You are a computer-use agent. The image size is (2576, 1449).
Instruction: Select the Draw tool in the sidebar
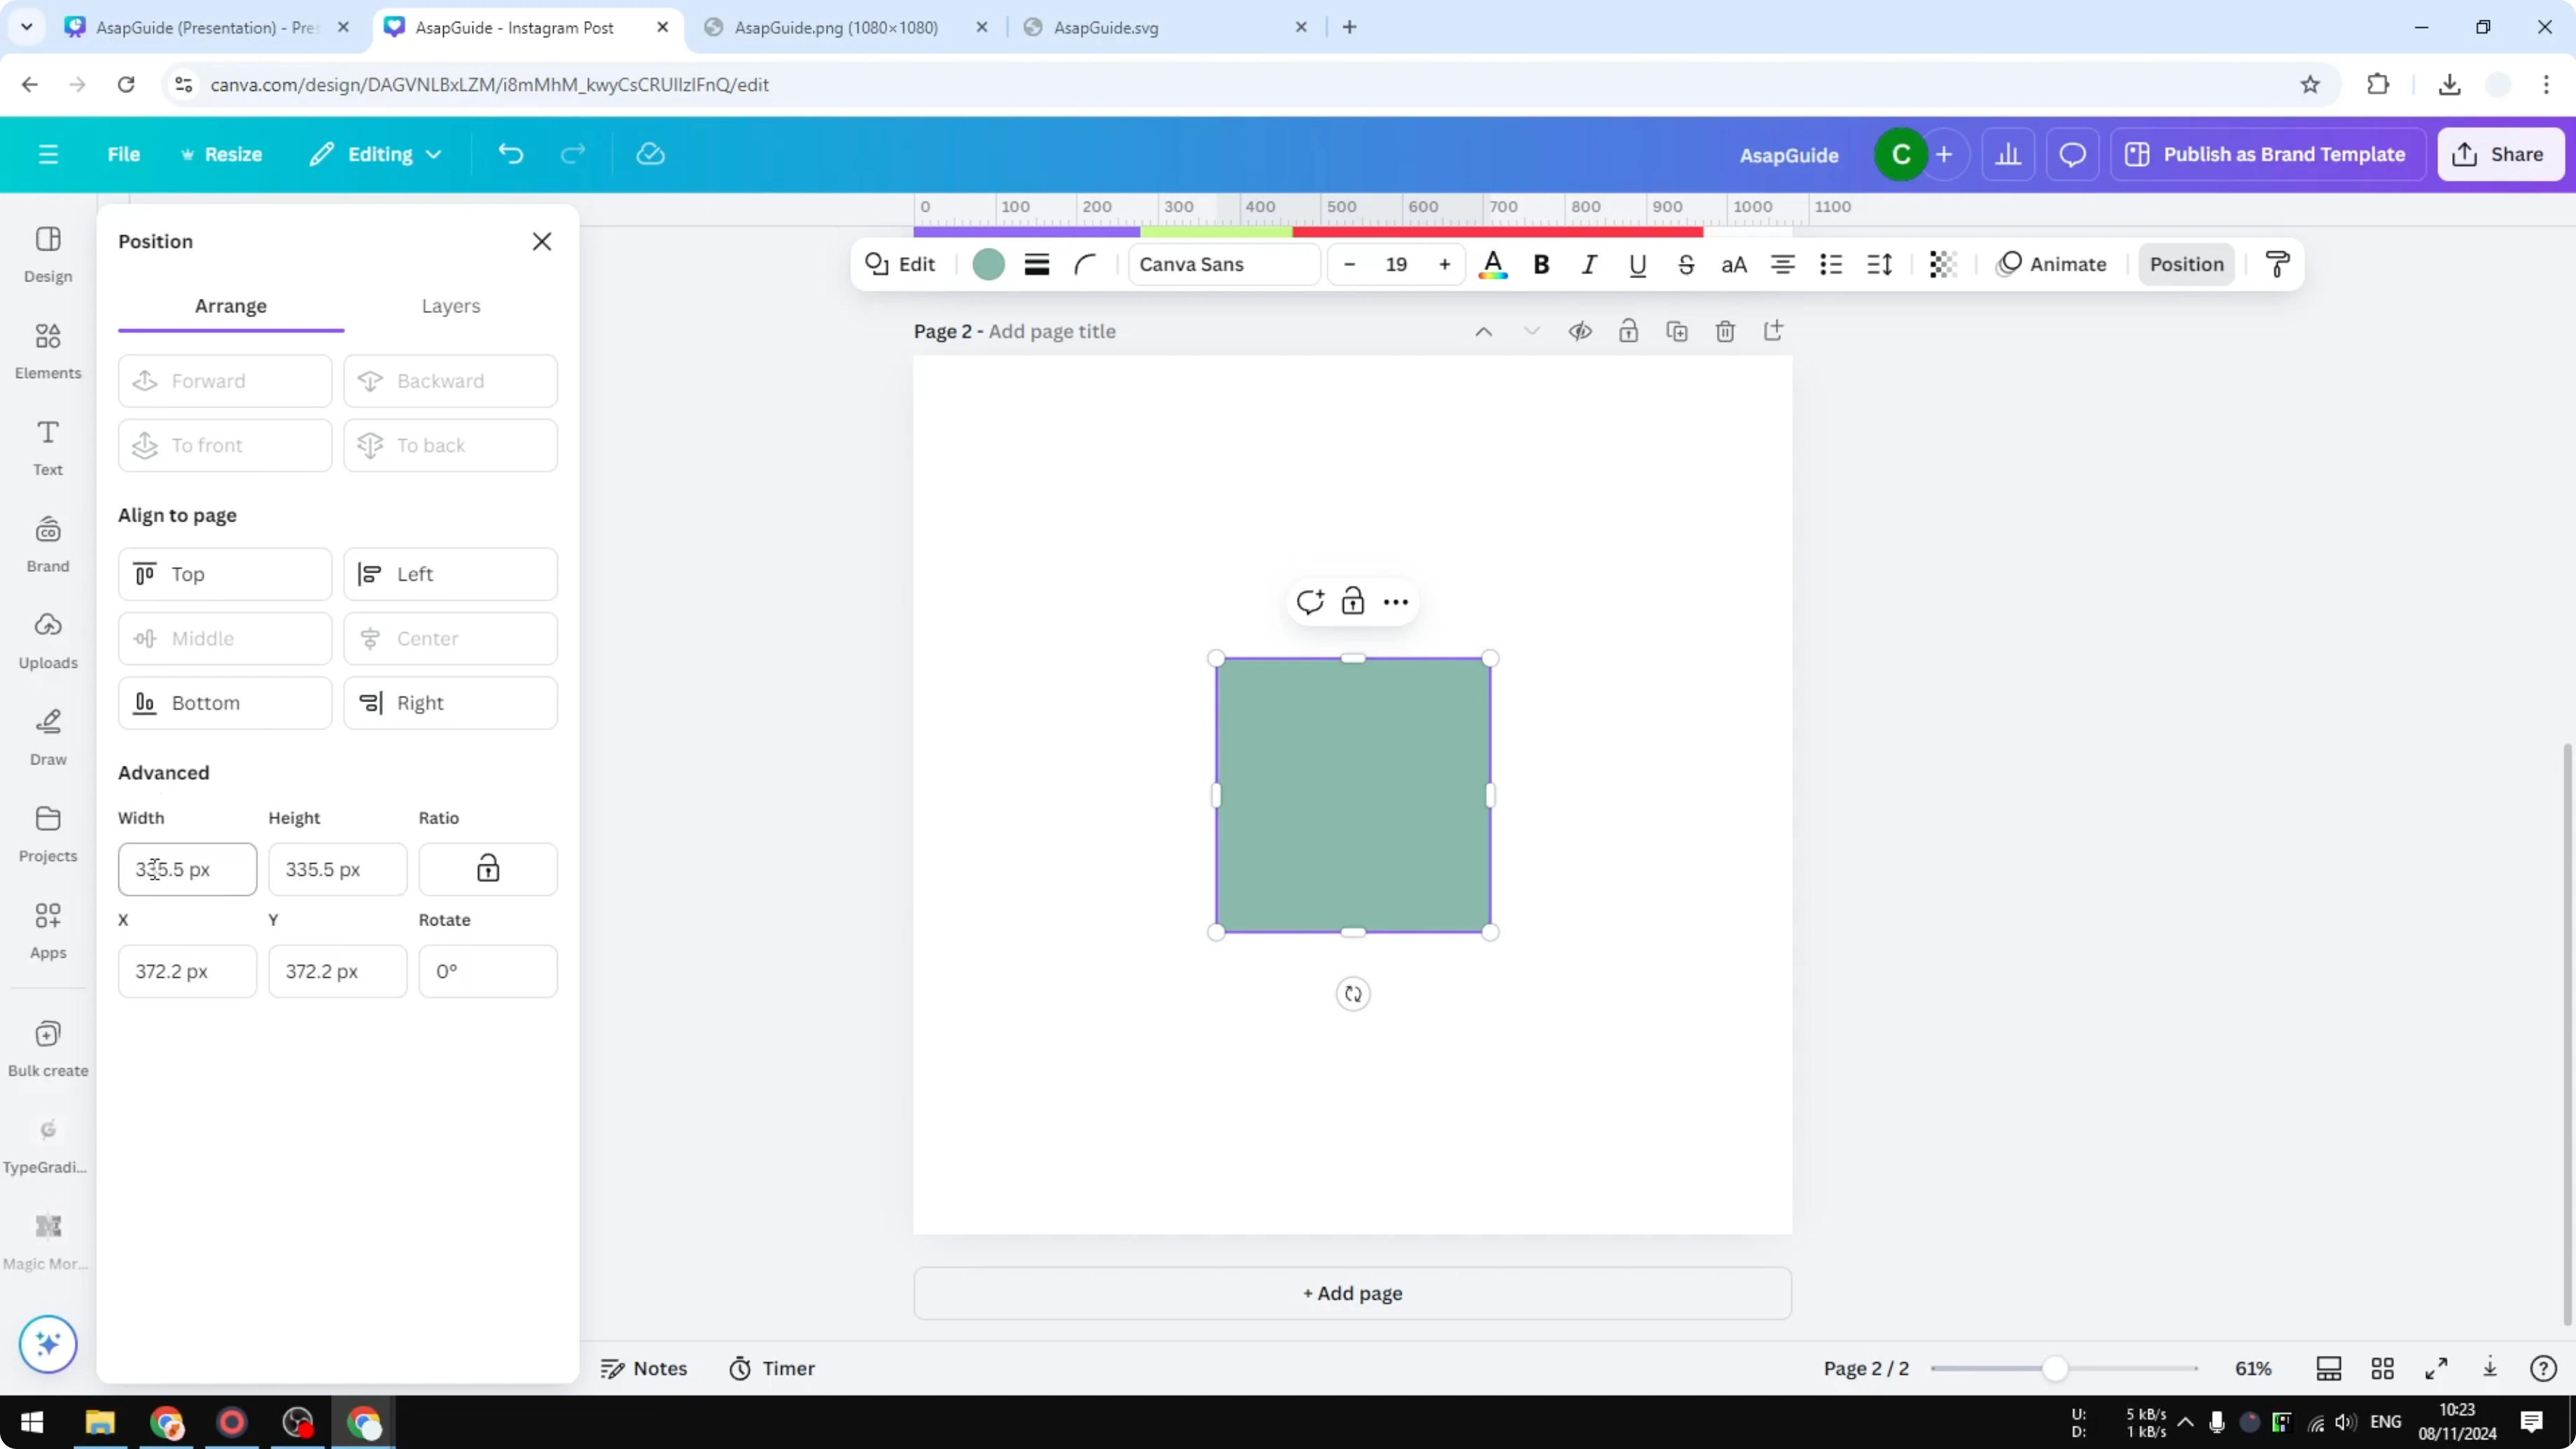pyautogui.click(x=47, y=737)
